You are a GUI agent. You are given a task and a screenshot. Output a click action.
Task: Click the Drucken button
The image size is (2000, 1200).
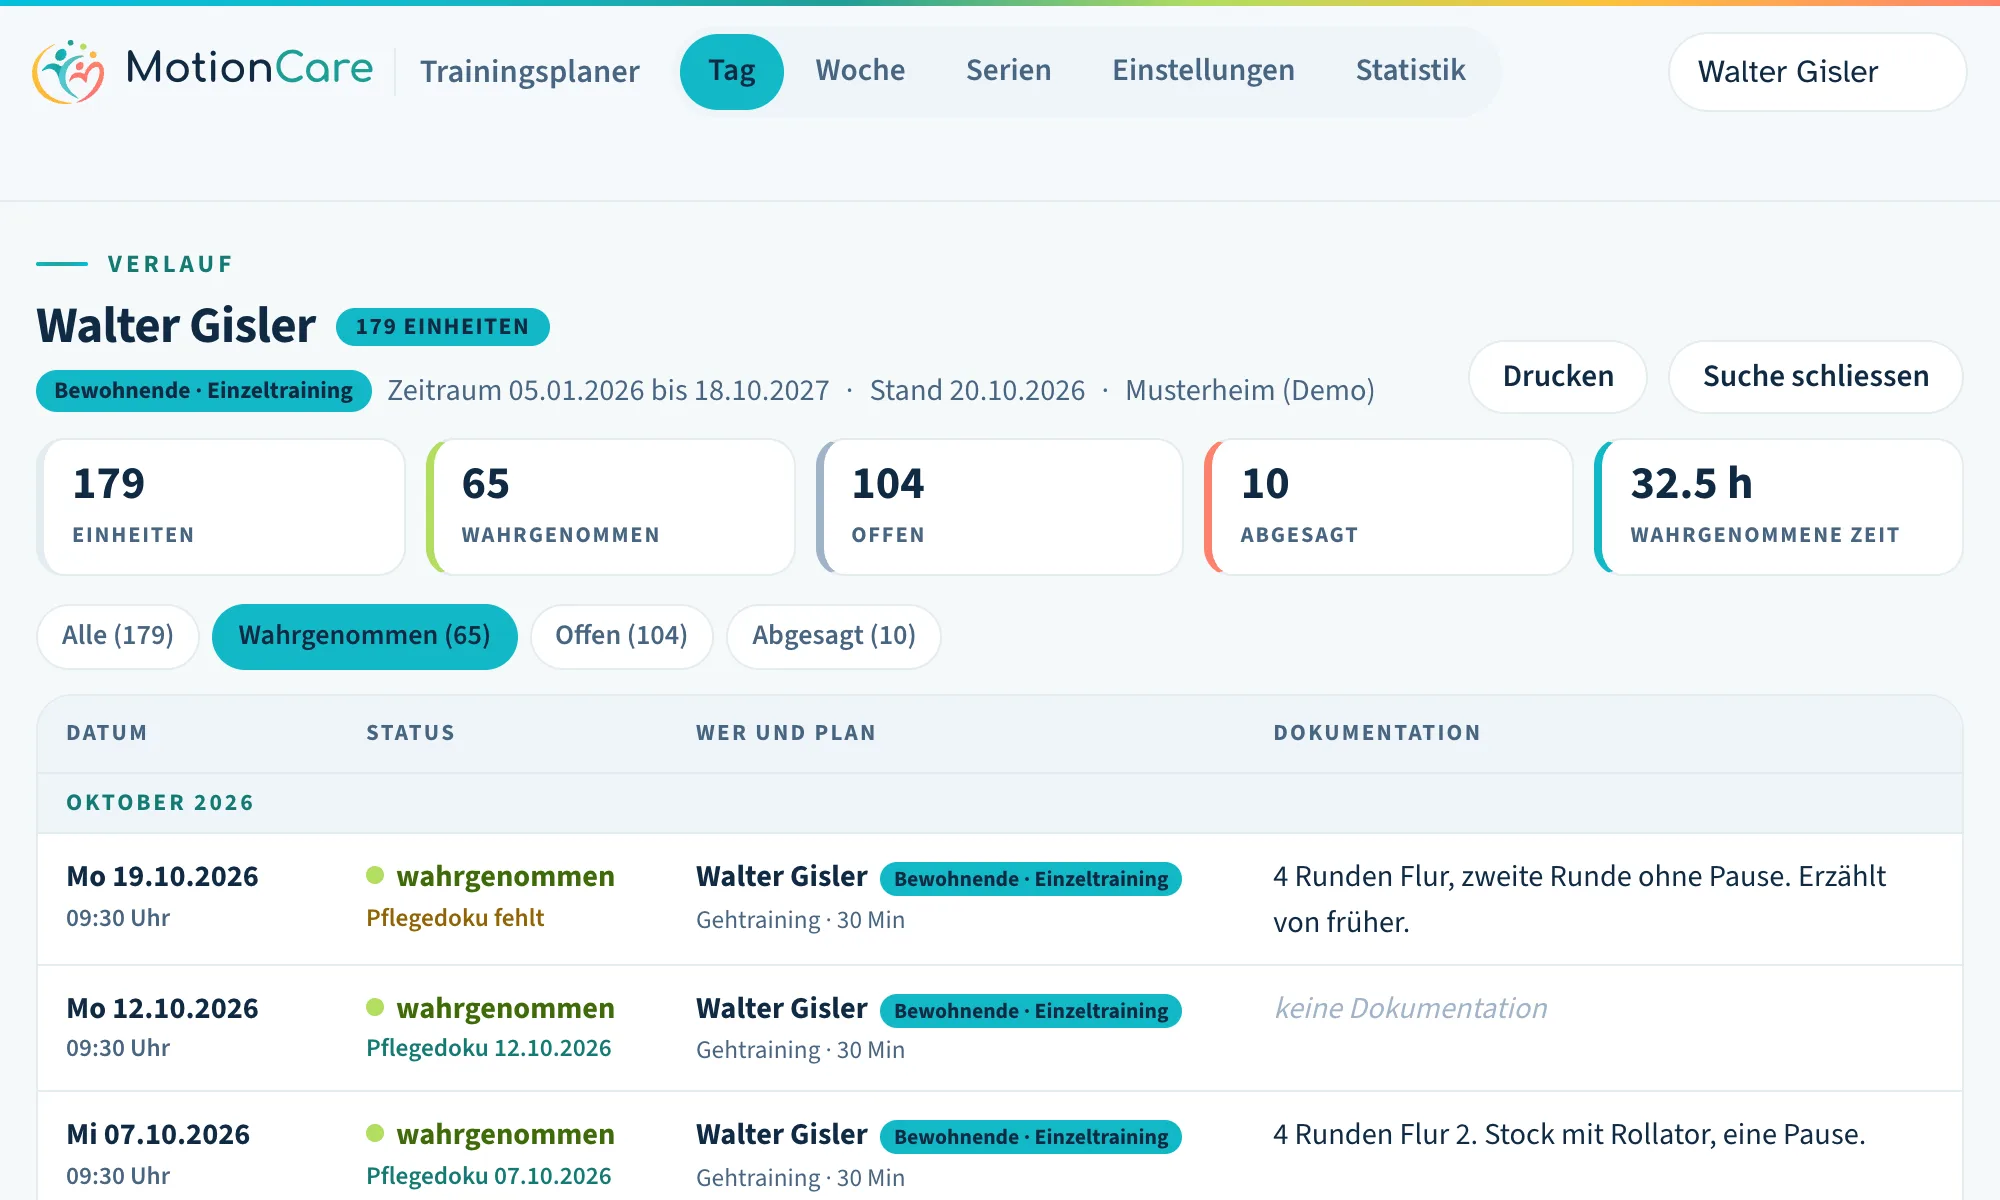[1557, 377]
